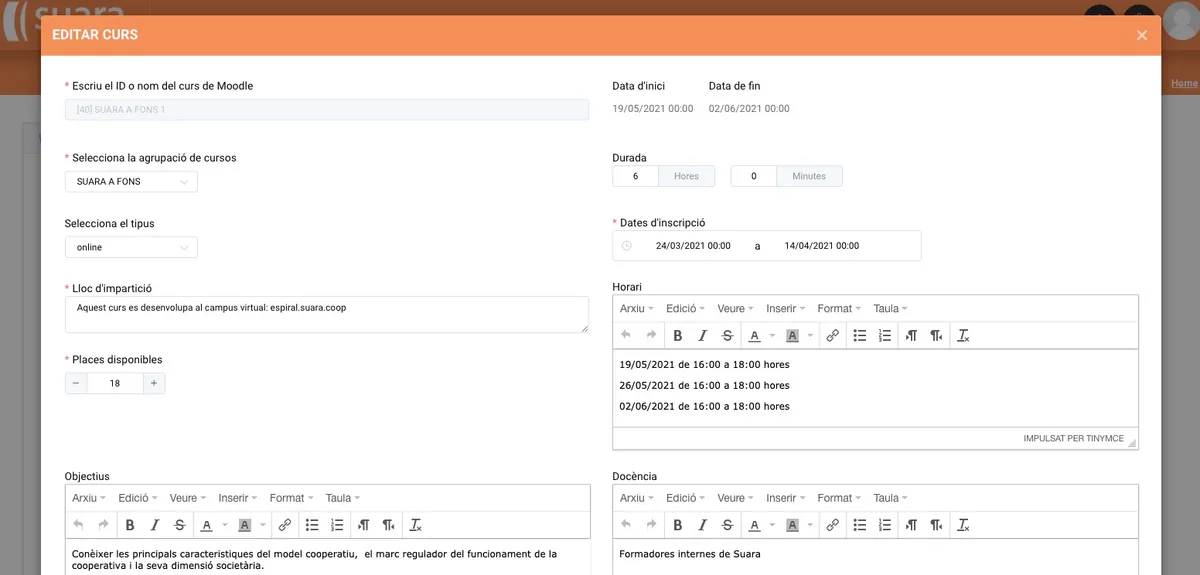
Task: Decrease places disponibles with minus button
Action: pos(76,383)
